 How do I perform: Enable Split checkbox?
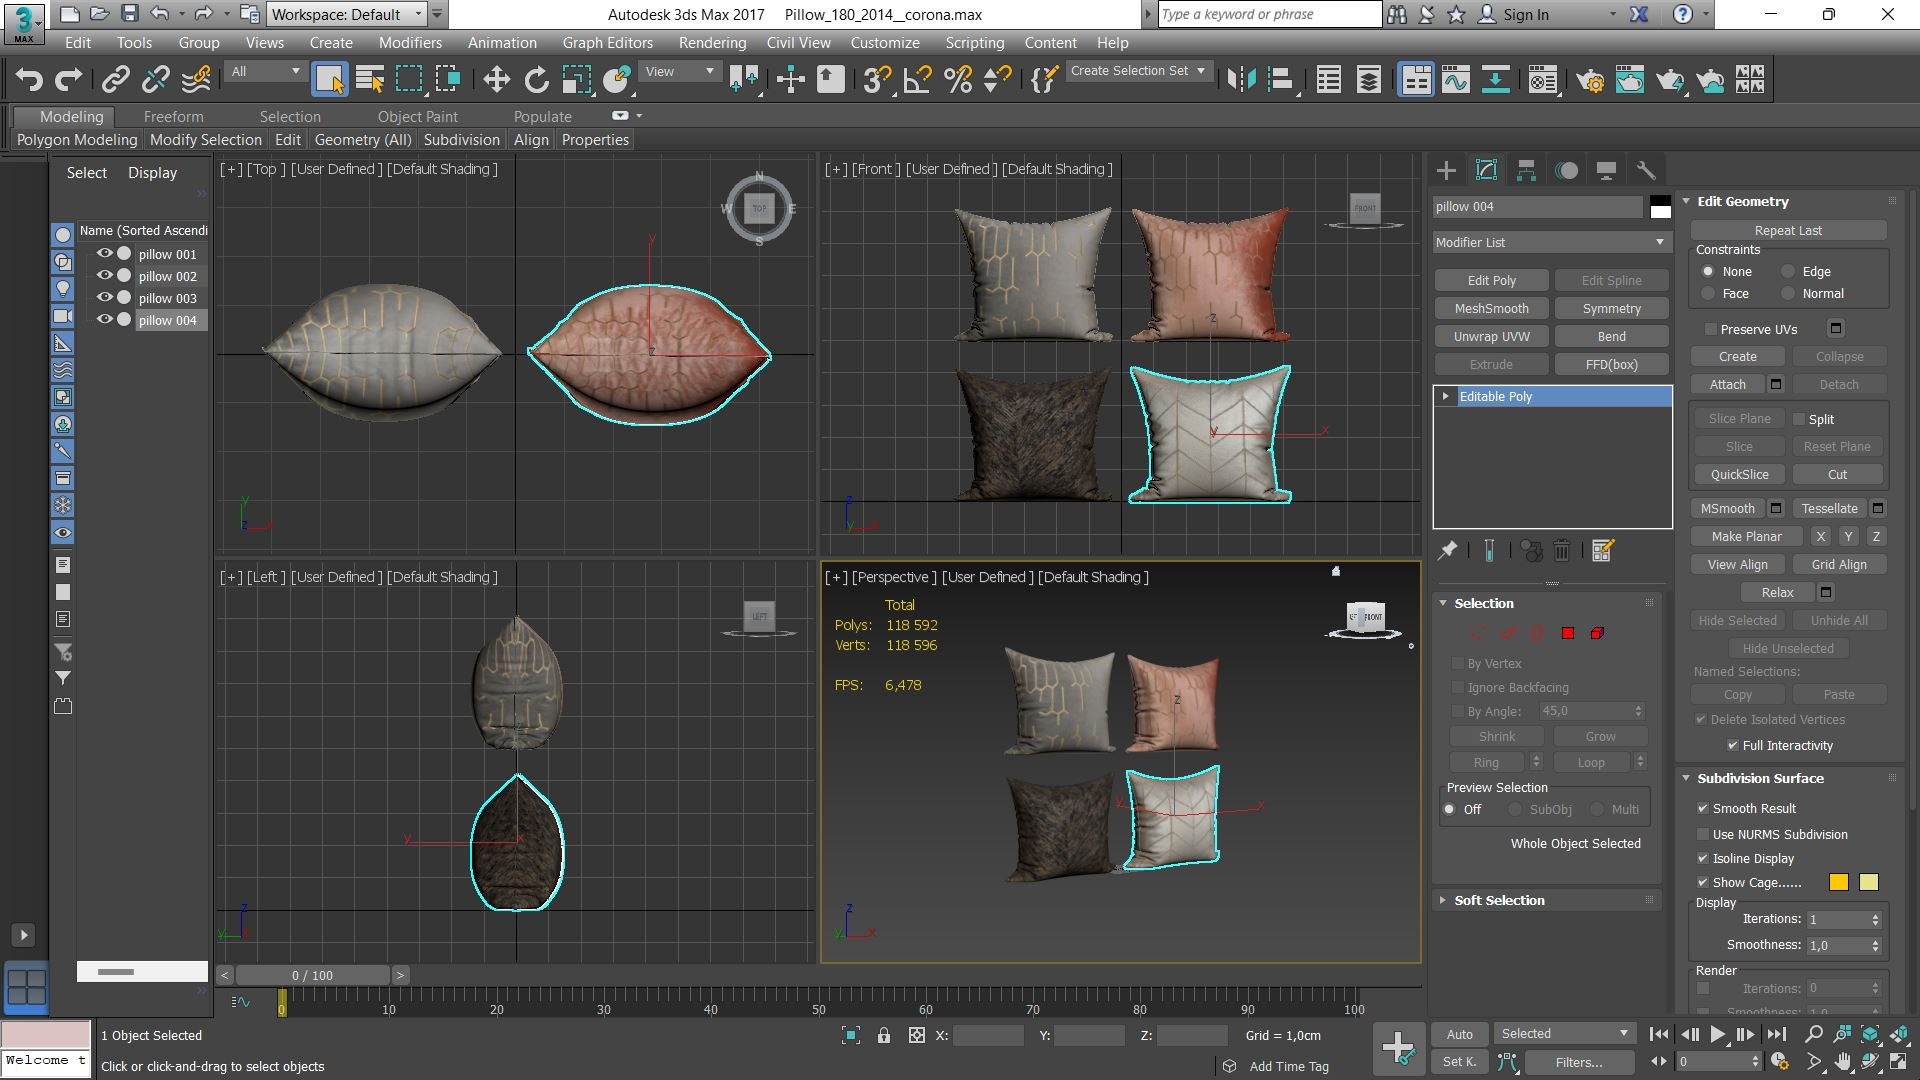coord(1798,419)
